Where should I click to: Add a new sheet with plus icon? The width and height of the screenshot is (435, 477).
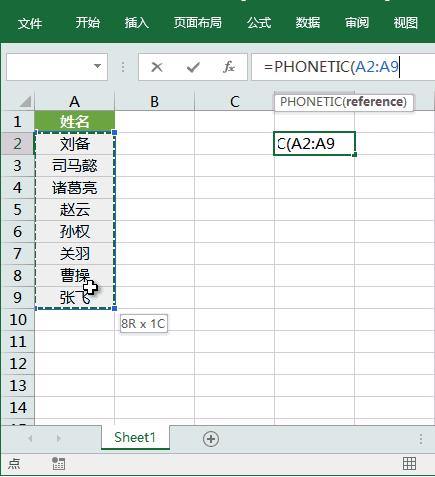(211, 439)
